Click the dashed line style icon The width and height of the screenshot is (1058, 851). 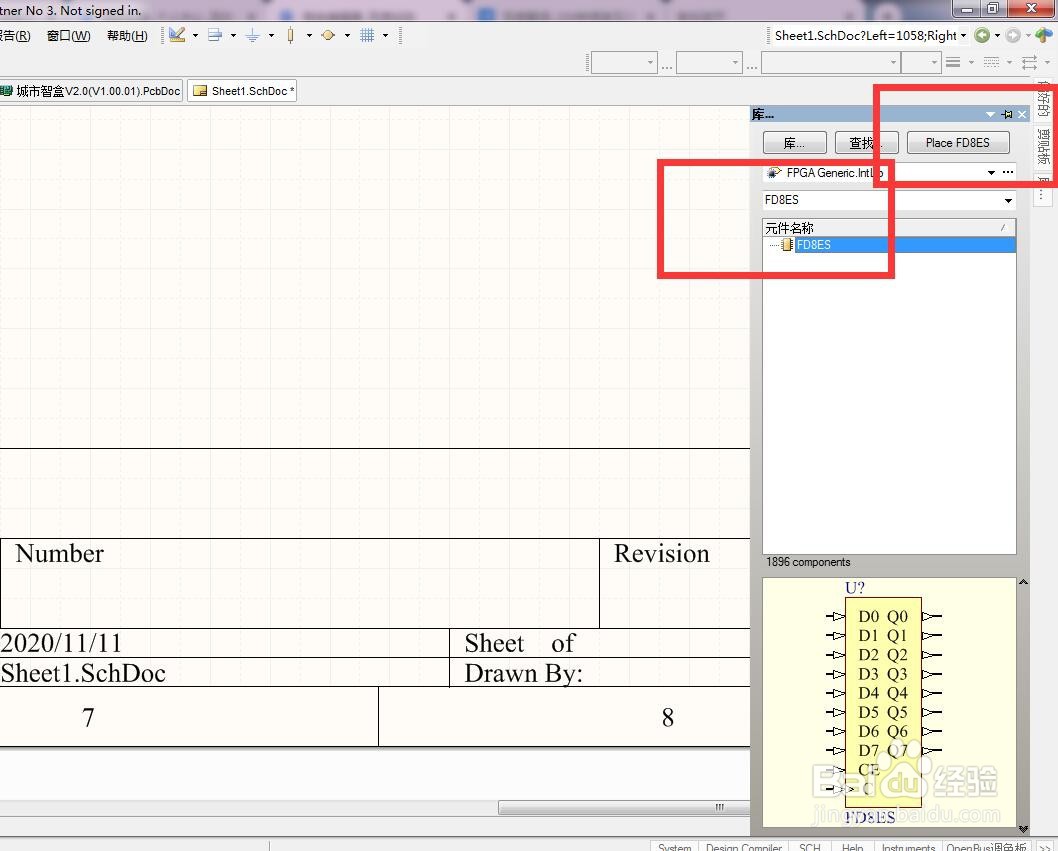[x=991, y=62]
